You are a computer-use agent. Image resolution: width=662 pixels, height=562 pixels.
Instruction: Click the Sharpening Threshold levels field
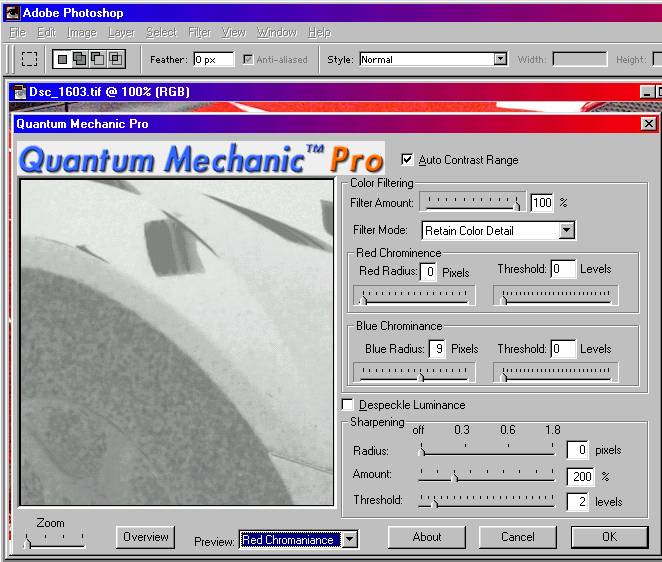click(578, 502)
